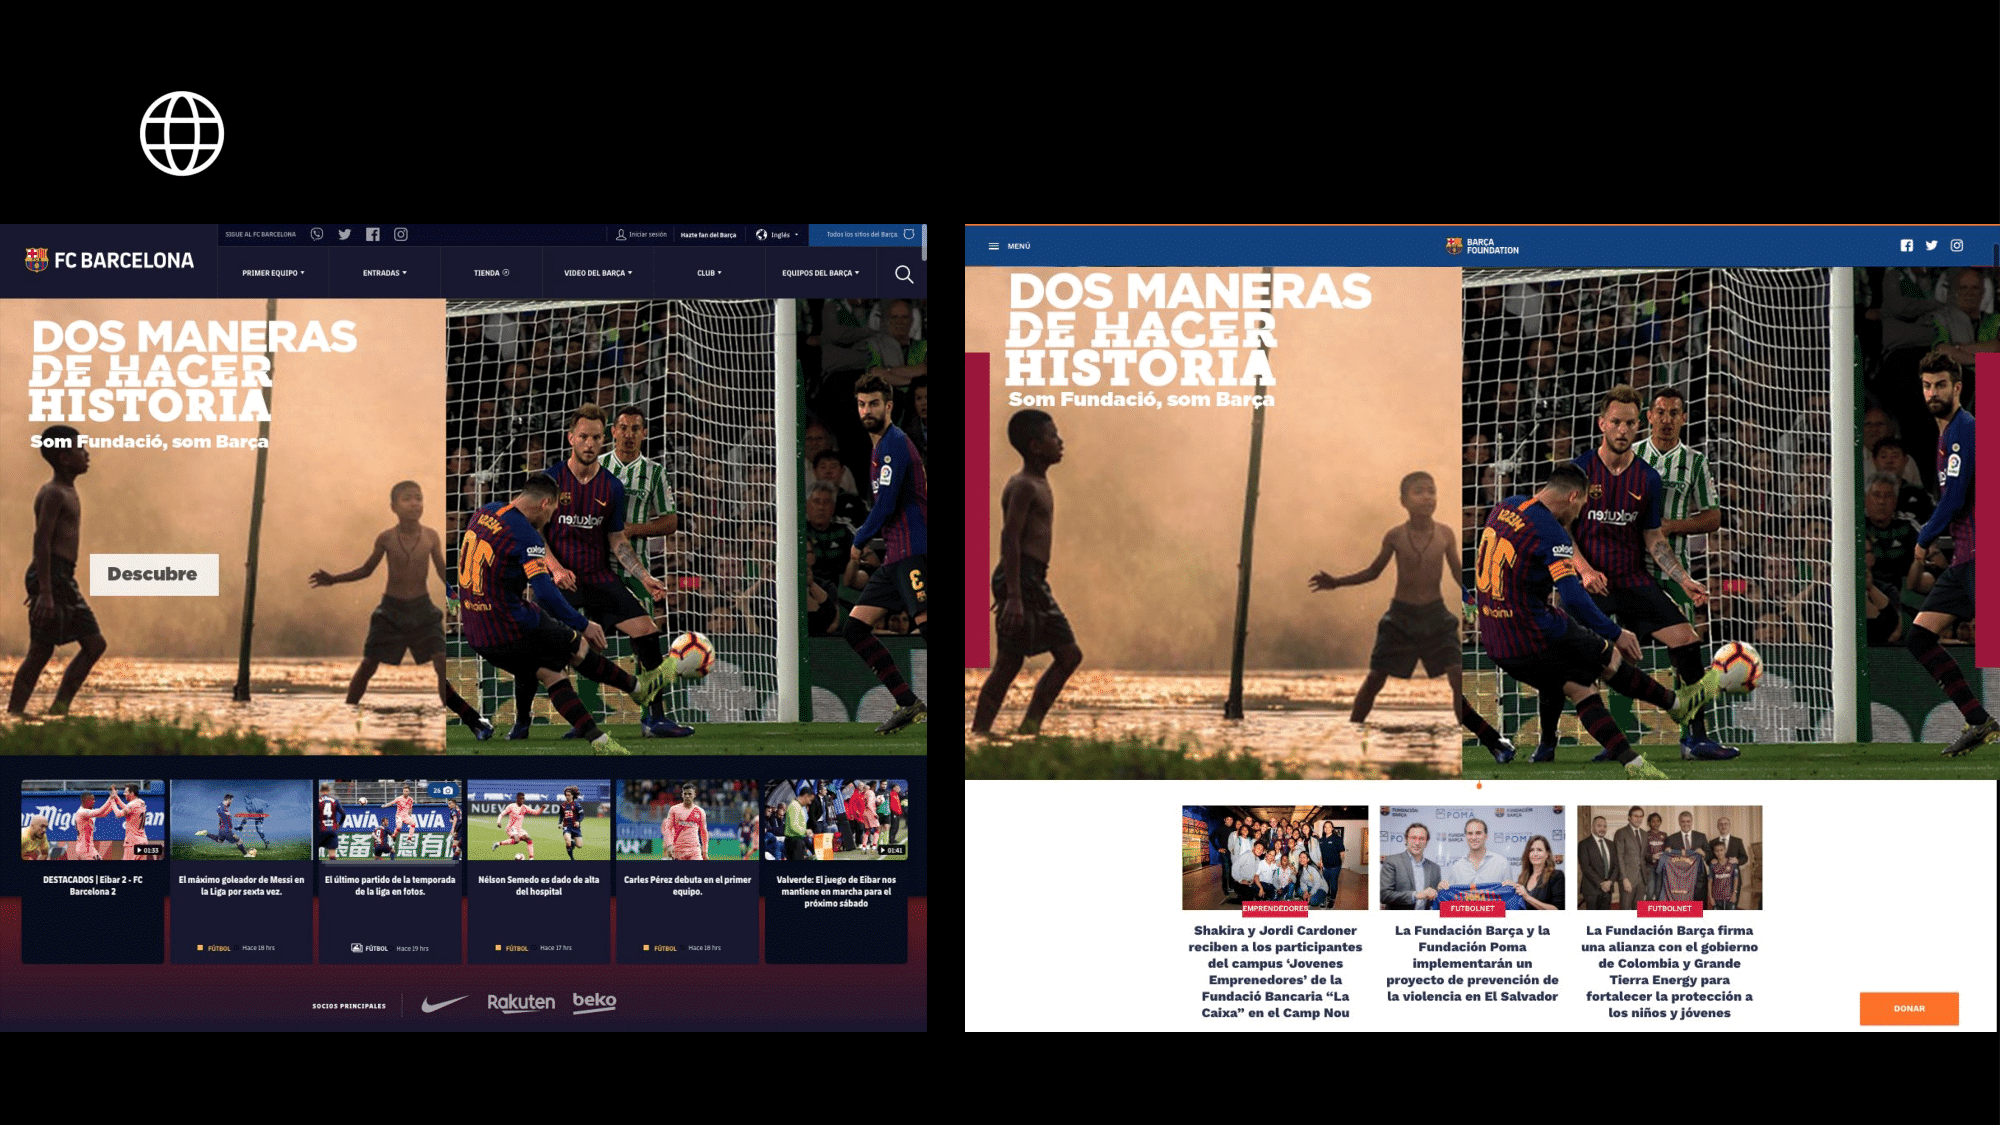This screenshot has height=1125, width=2000.
Task: Click the Fundación Poma group photo thumbnail
Action: (x=1472, y=857)
